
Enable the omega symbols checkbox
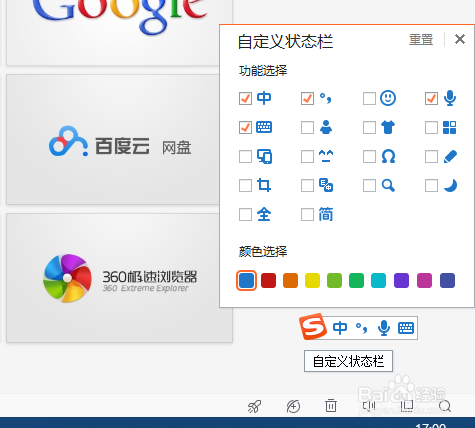point(369,157)
